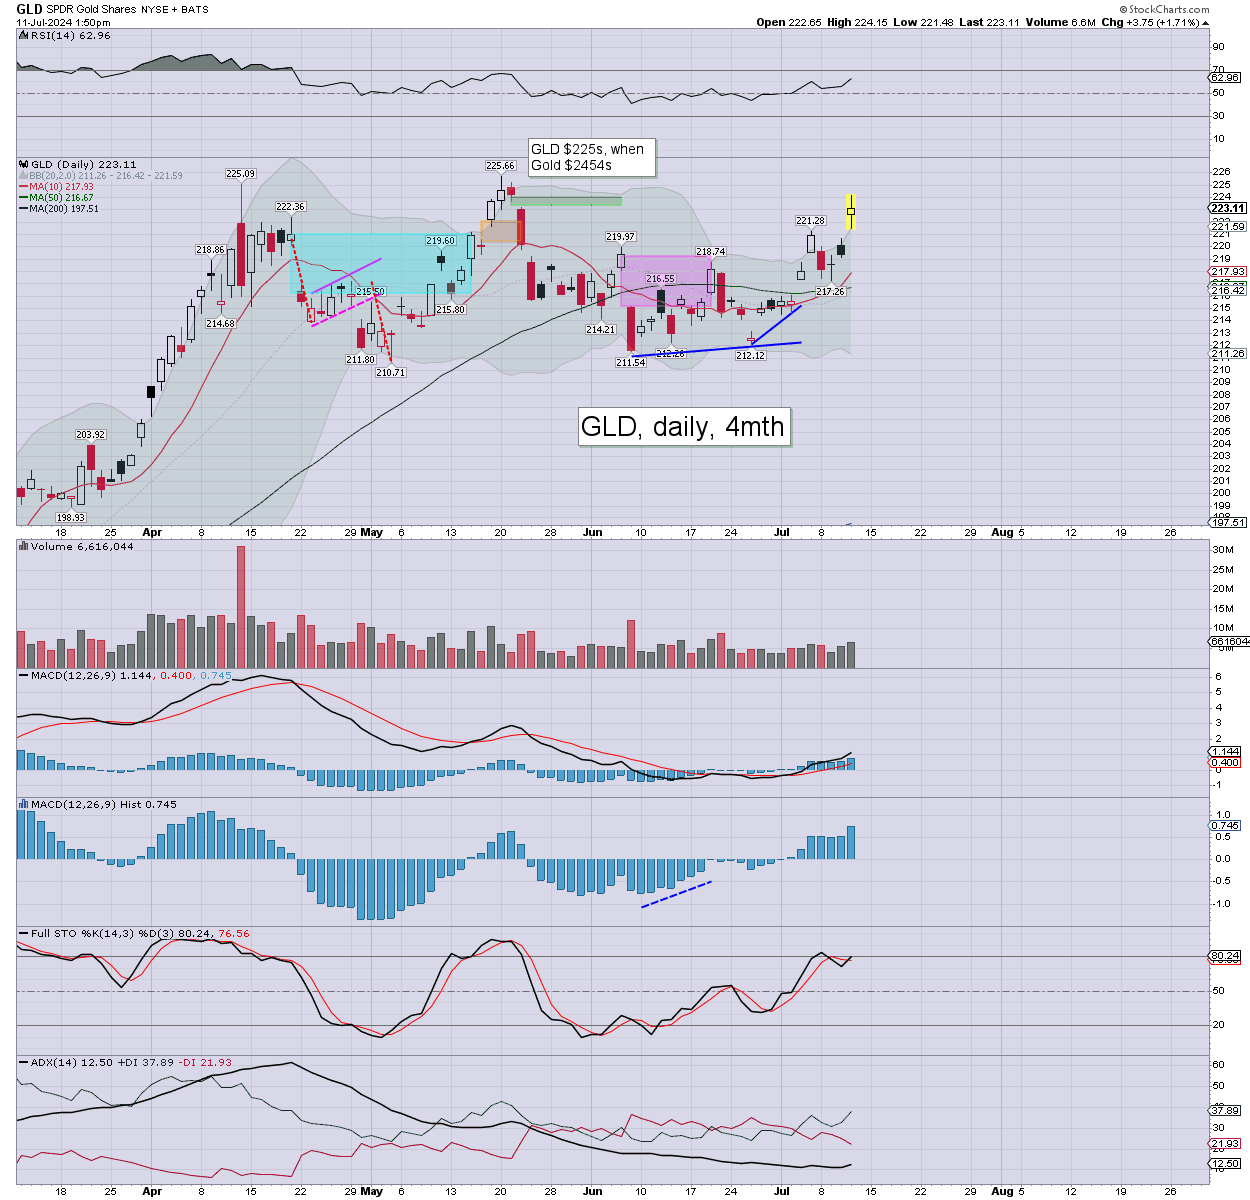The width and height of the screenshot is (1250, 1200).
Task: Click the Volume panel bar chart icon
Action: [x=23, y=547]
